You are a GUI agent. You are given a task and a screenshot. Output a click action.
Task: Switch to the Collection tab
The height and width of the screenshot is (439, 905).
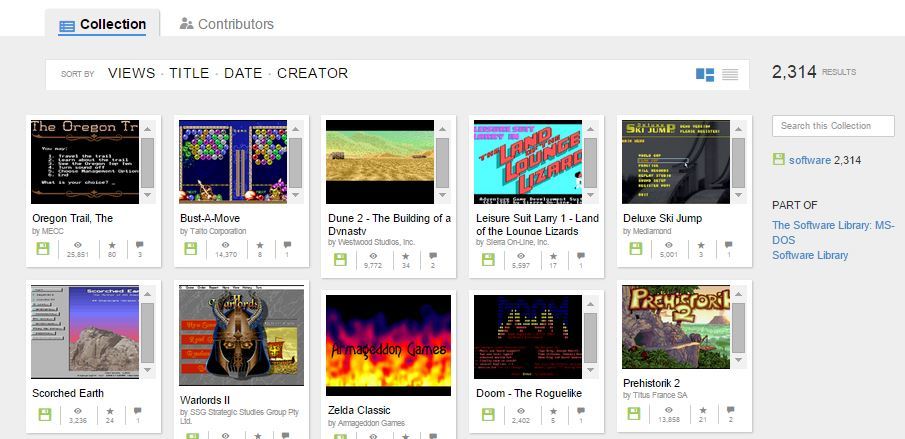(x=103, y=24)
